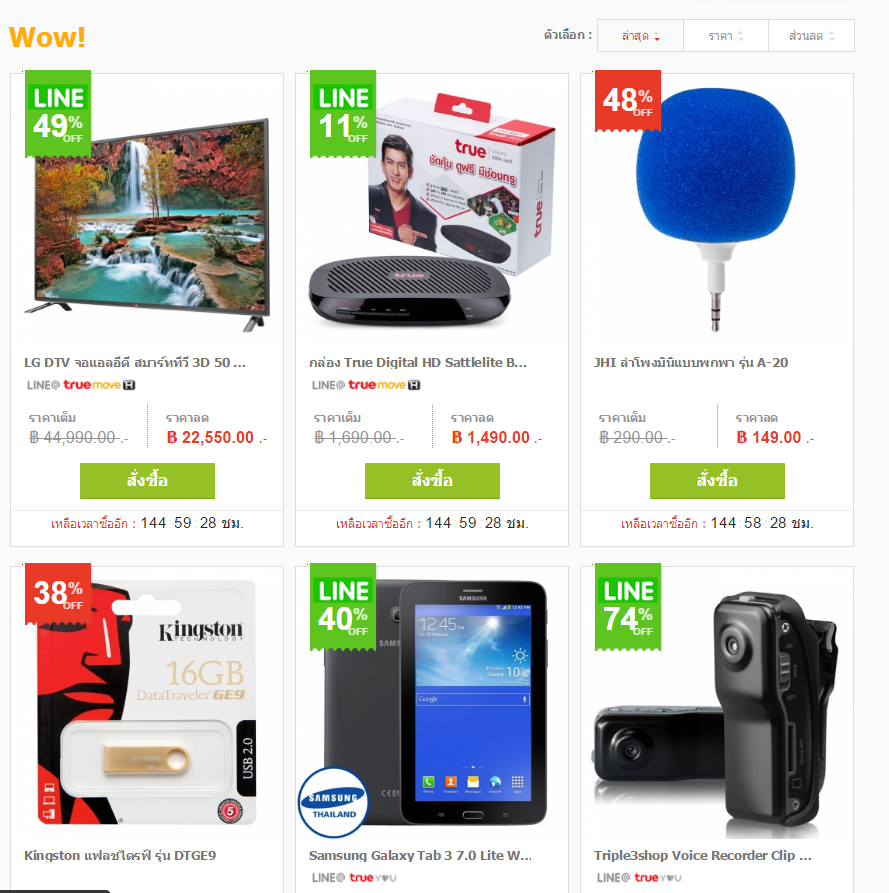Open the Samsung Galaxy Tab 3 title
The image size is (889, 893).
[x=420, y=855]
